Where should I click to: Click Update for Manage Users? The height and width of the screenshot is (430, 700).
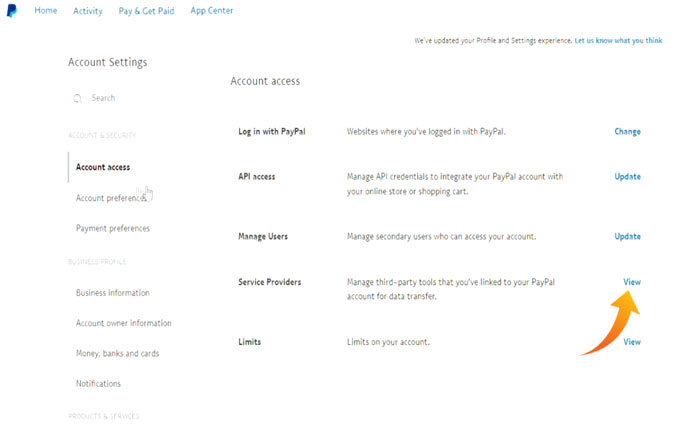(x=627, y=236)
